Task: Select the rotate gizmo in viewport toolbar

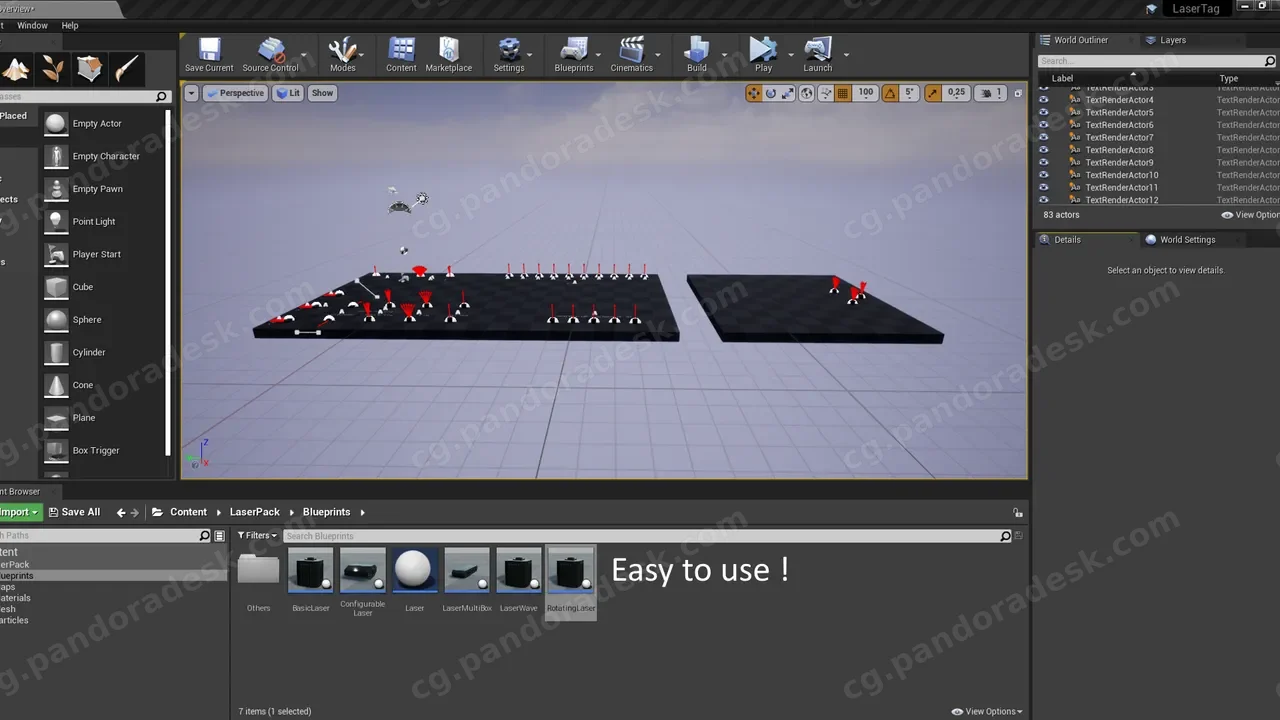Action: point(771,93)
